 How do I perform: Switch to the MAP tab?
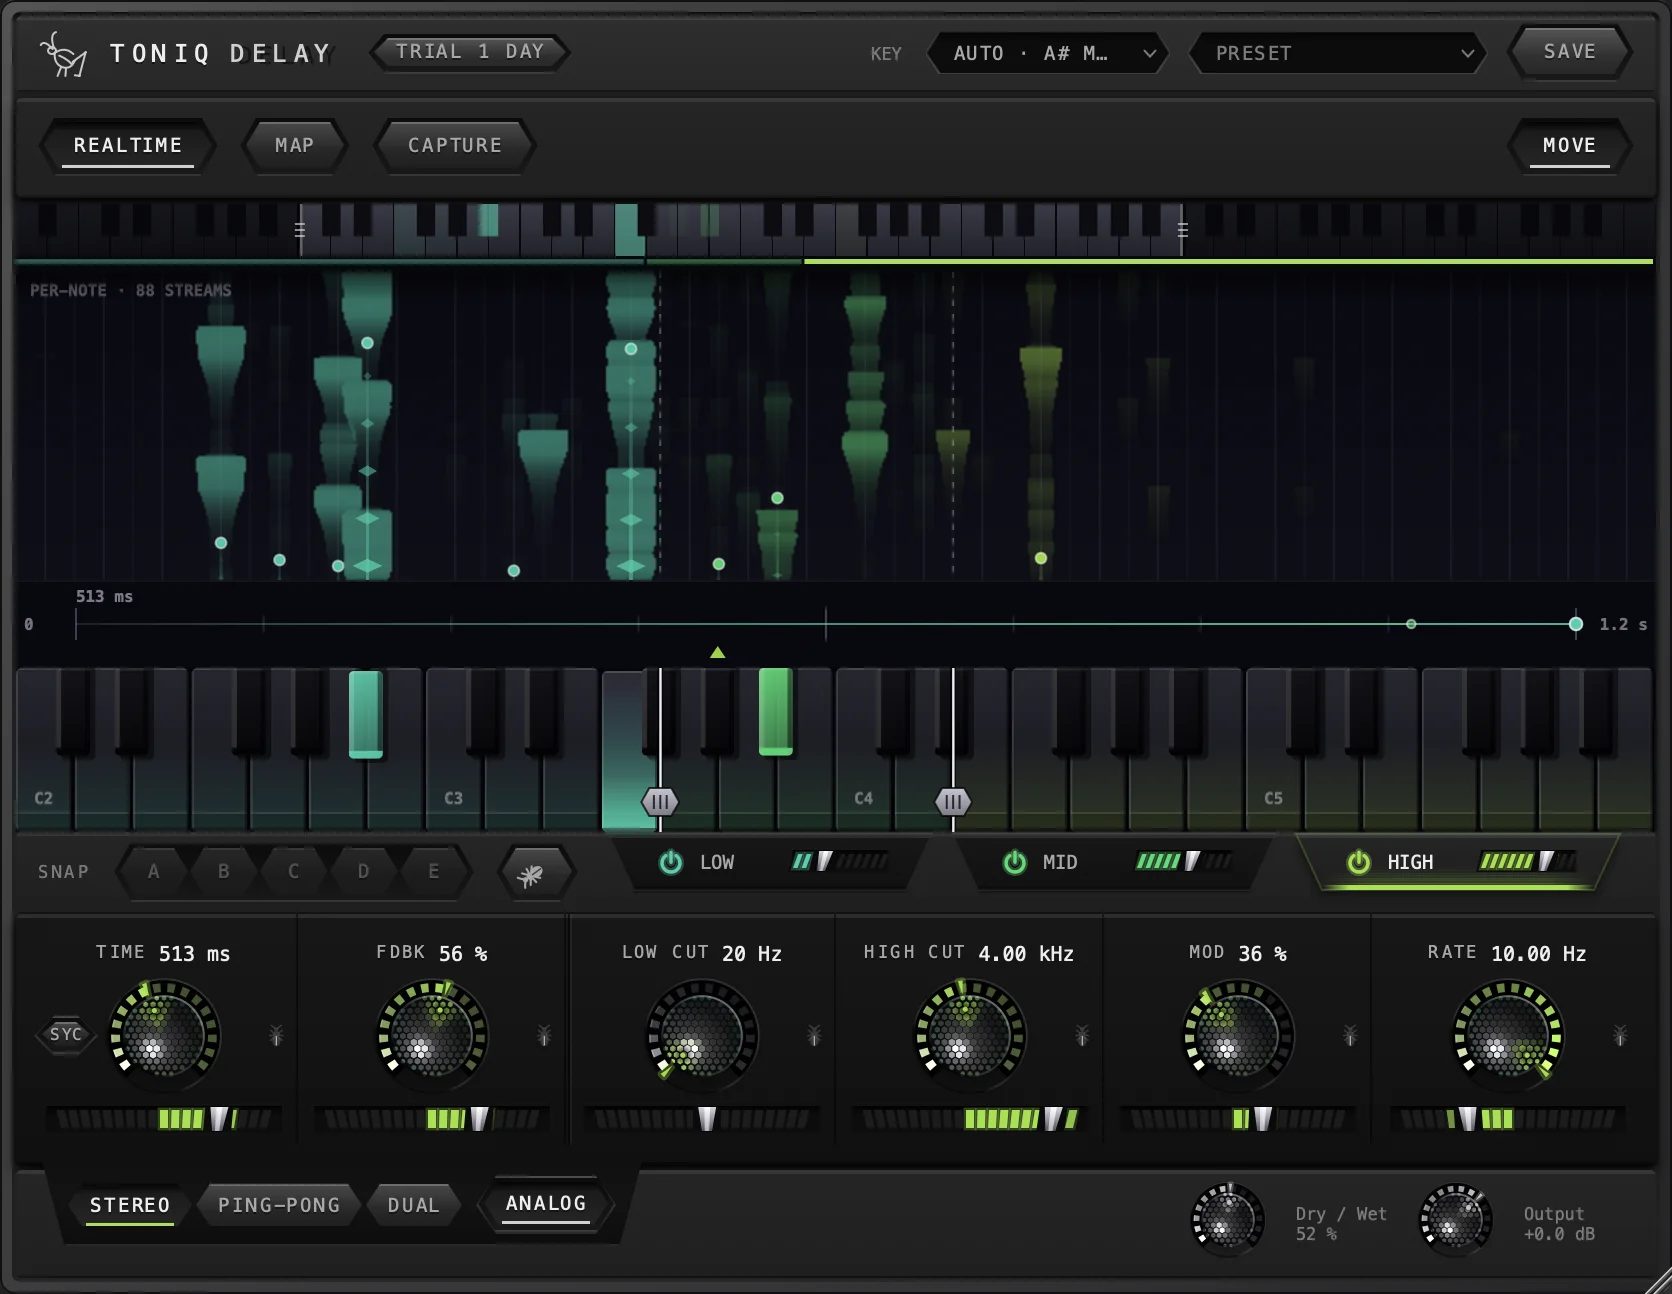coord(295,146)
